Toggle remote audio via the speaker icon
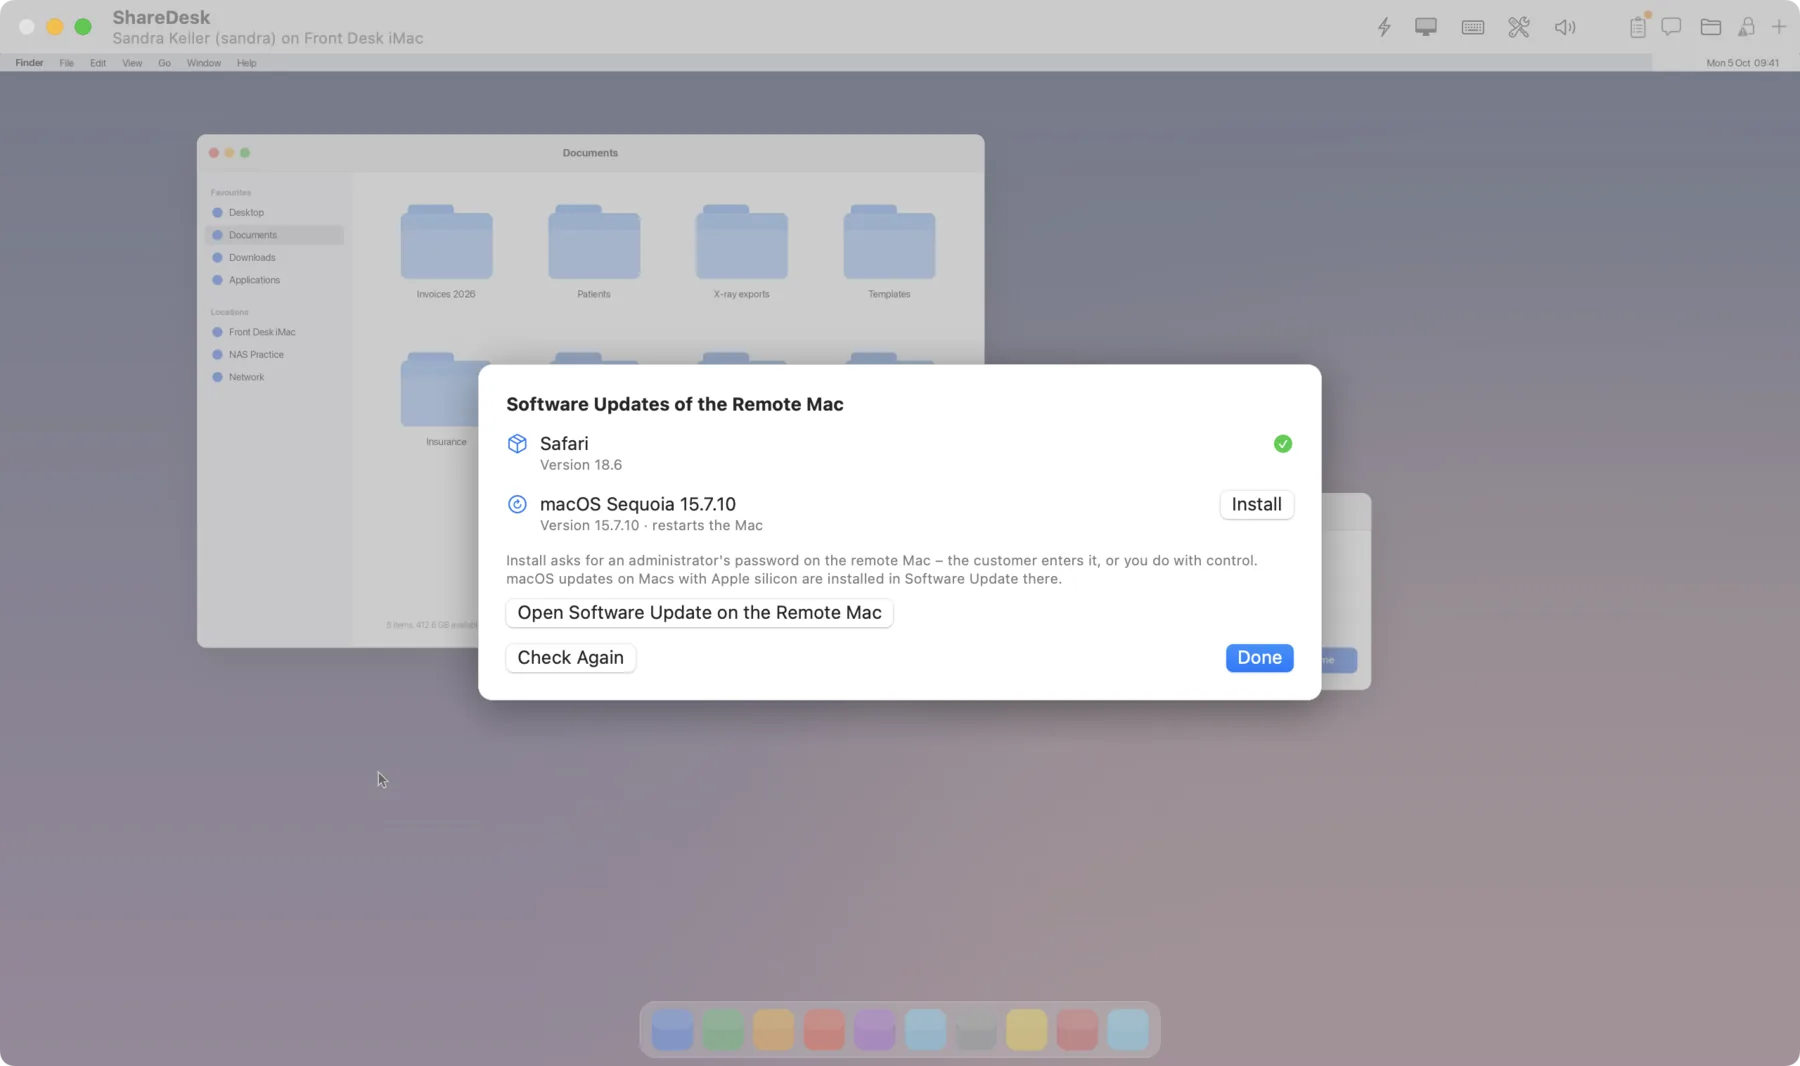 [x=1565, y=27]
